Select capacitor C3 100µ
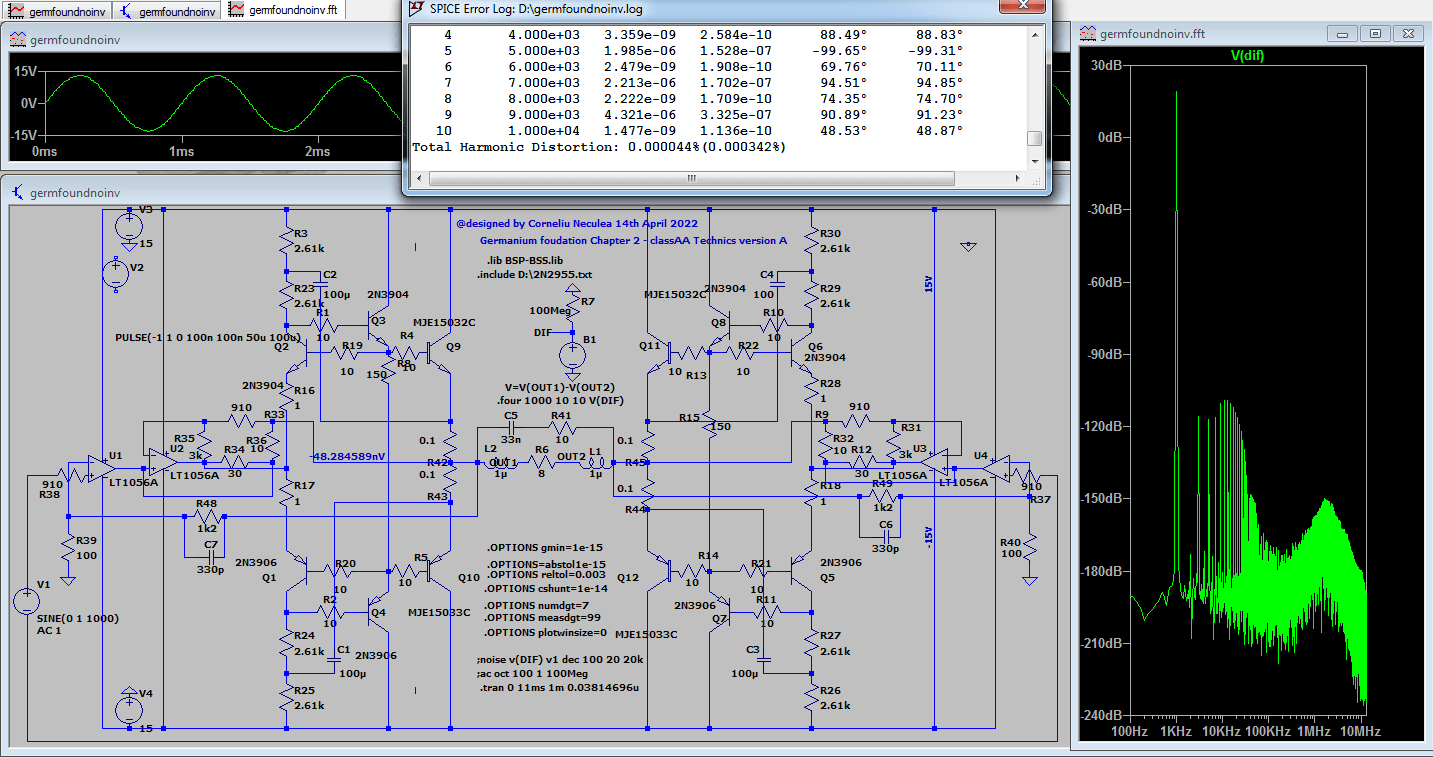The width and height of the screenshot is (1433, 758). pos(765,658)
